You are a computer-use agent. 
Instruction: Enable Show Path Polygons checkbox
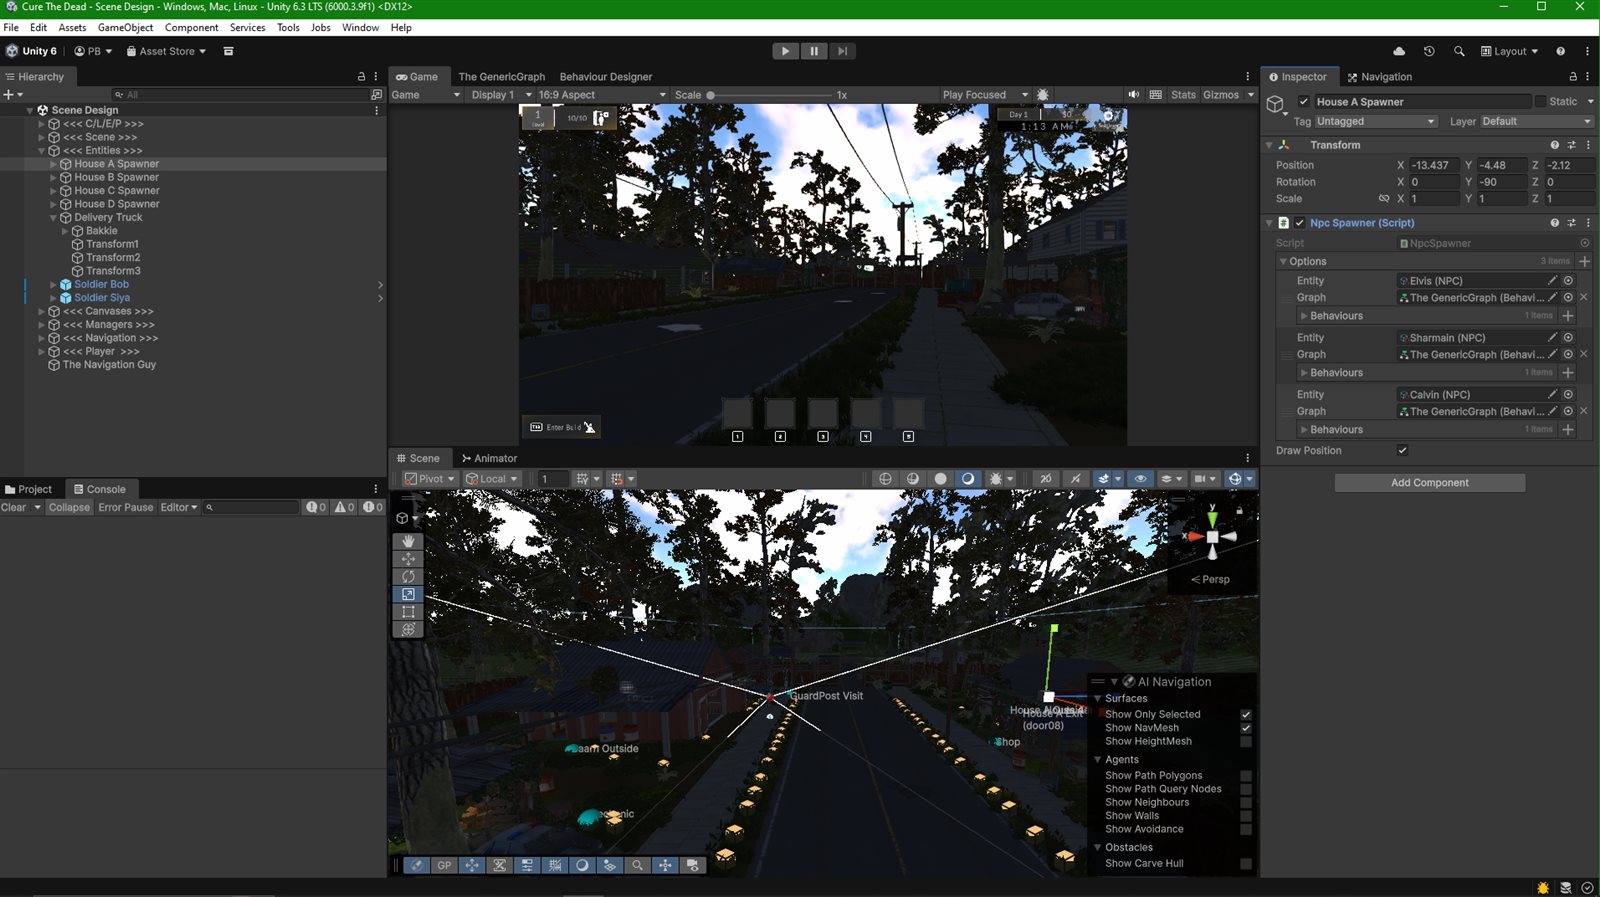tap(1246, 776)
